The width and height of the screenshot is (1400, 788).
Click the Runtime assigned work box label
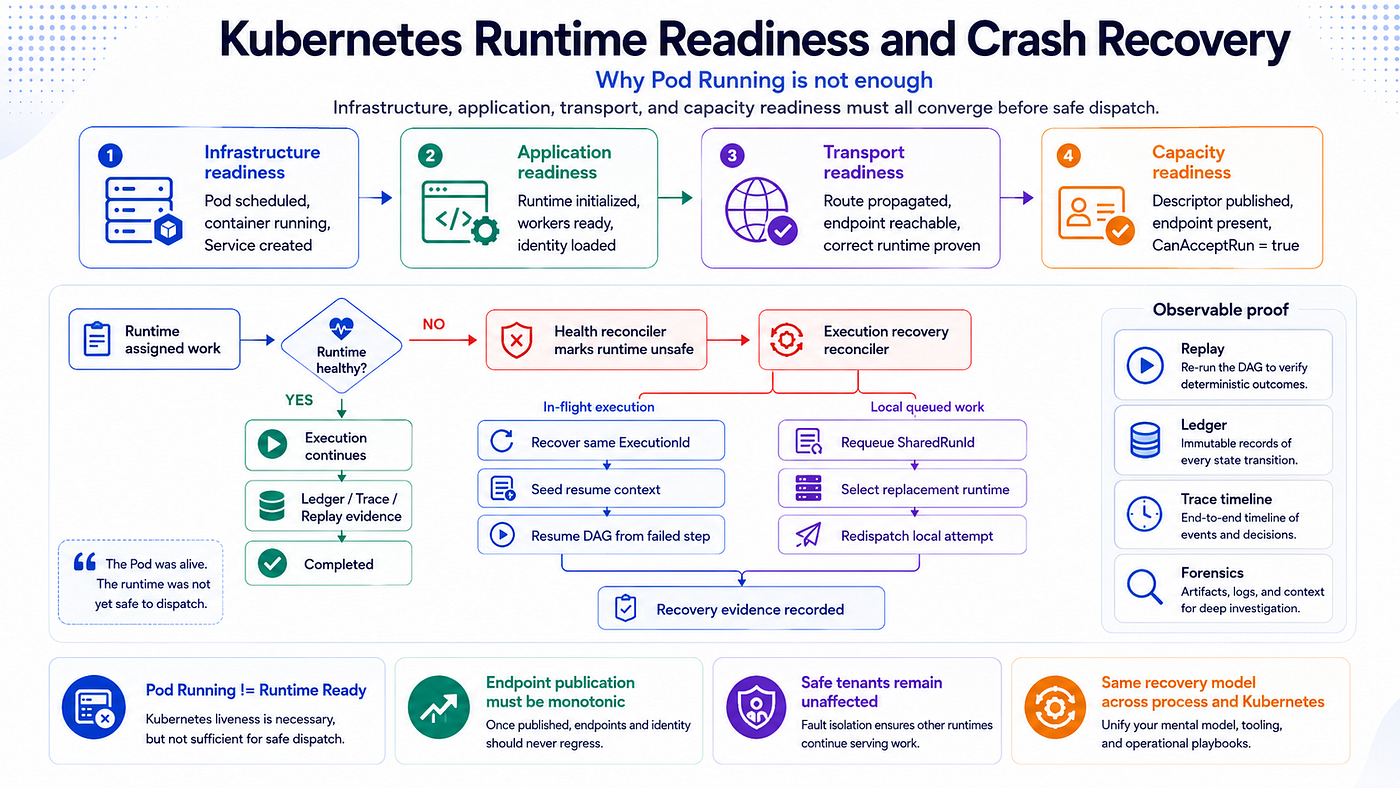click(x=172, y=340)
